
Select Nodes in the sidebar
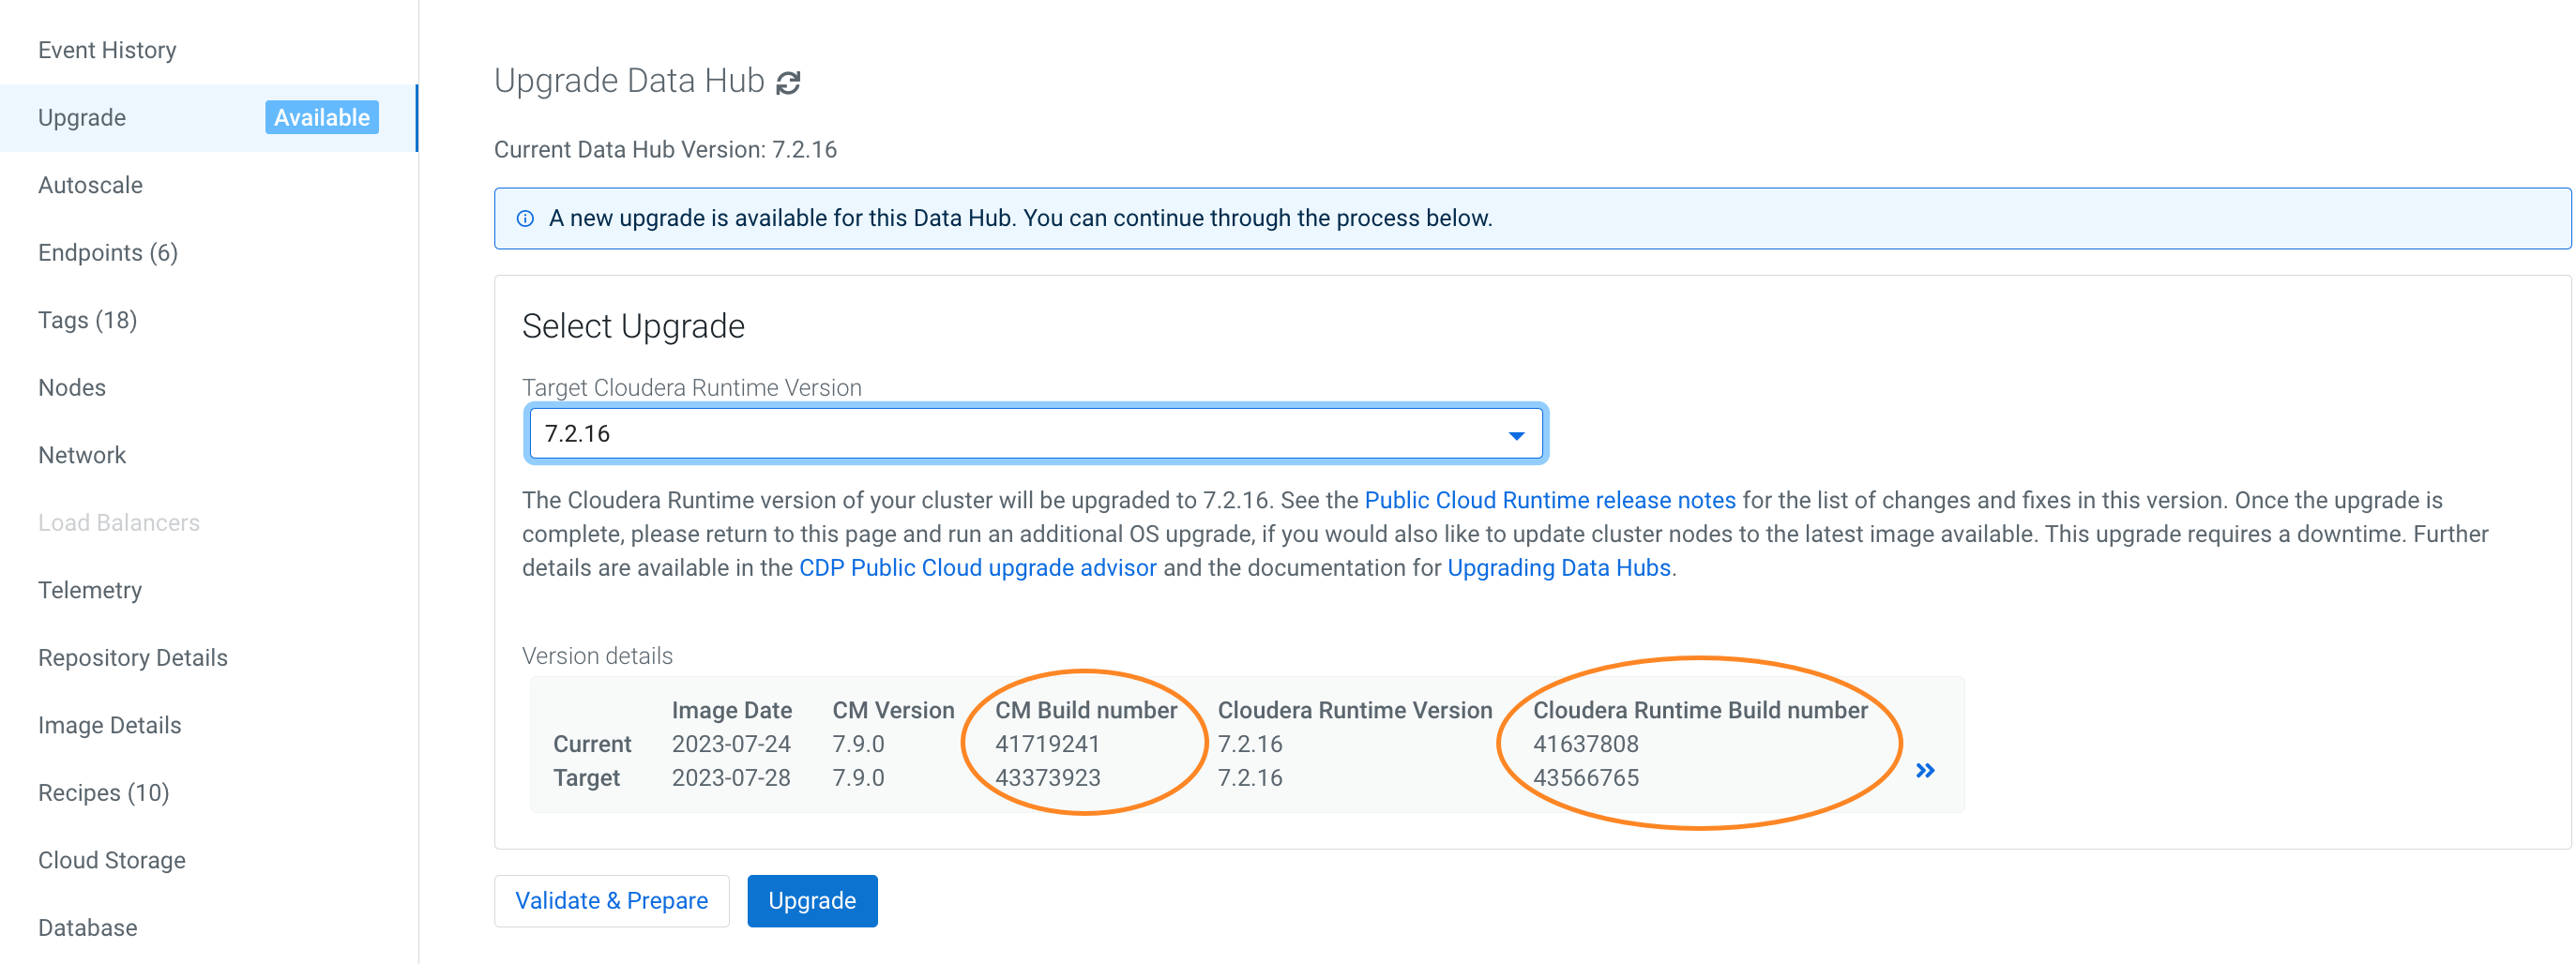pos(72,388)
